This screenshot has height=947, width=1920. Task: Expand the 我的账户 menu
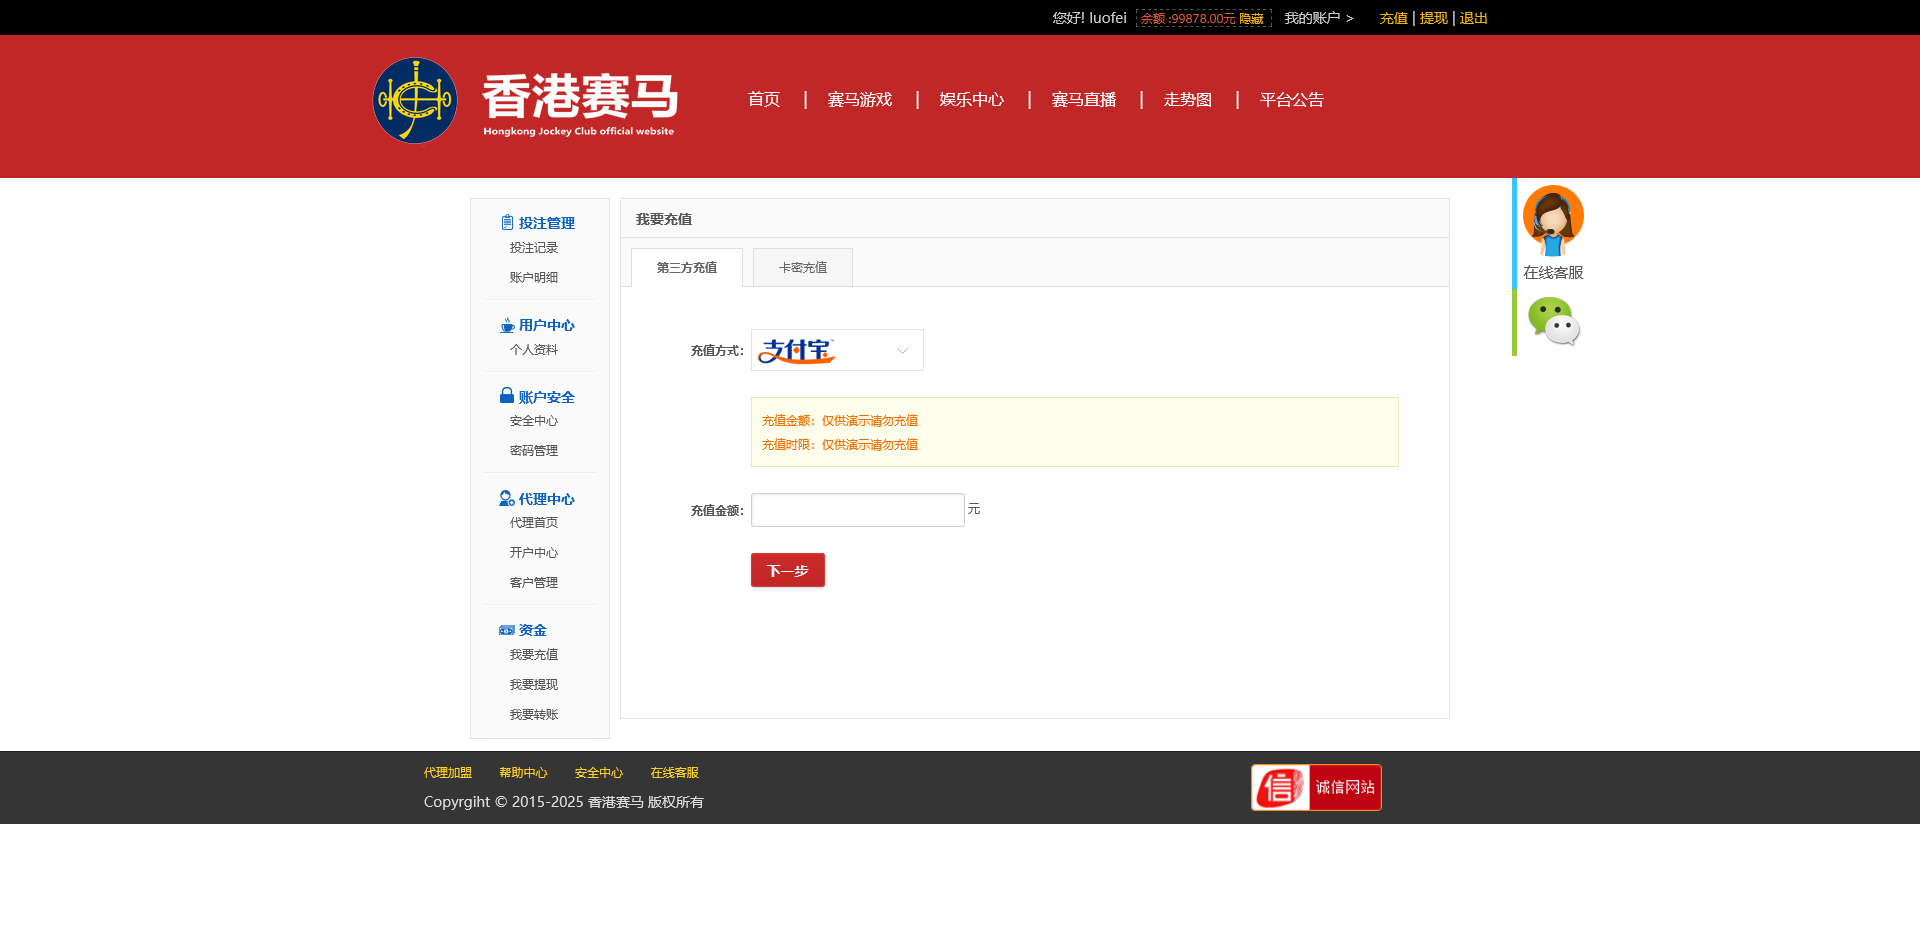[x=1318, y=18]
